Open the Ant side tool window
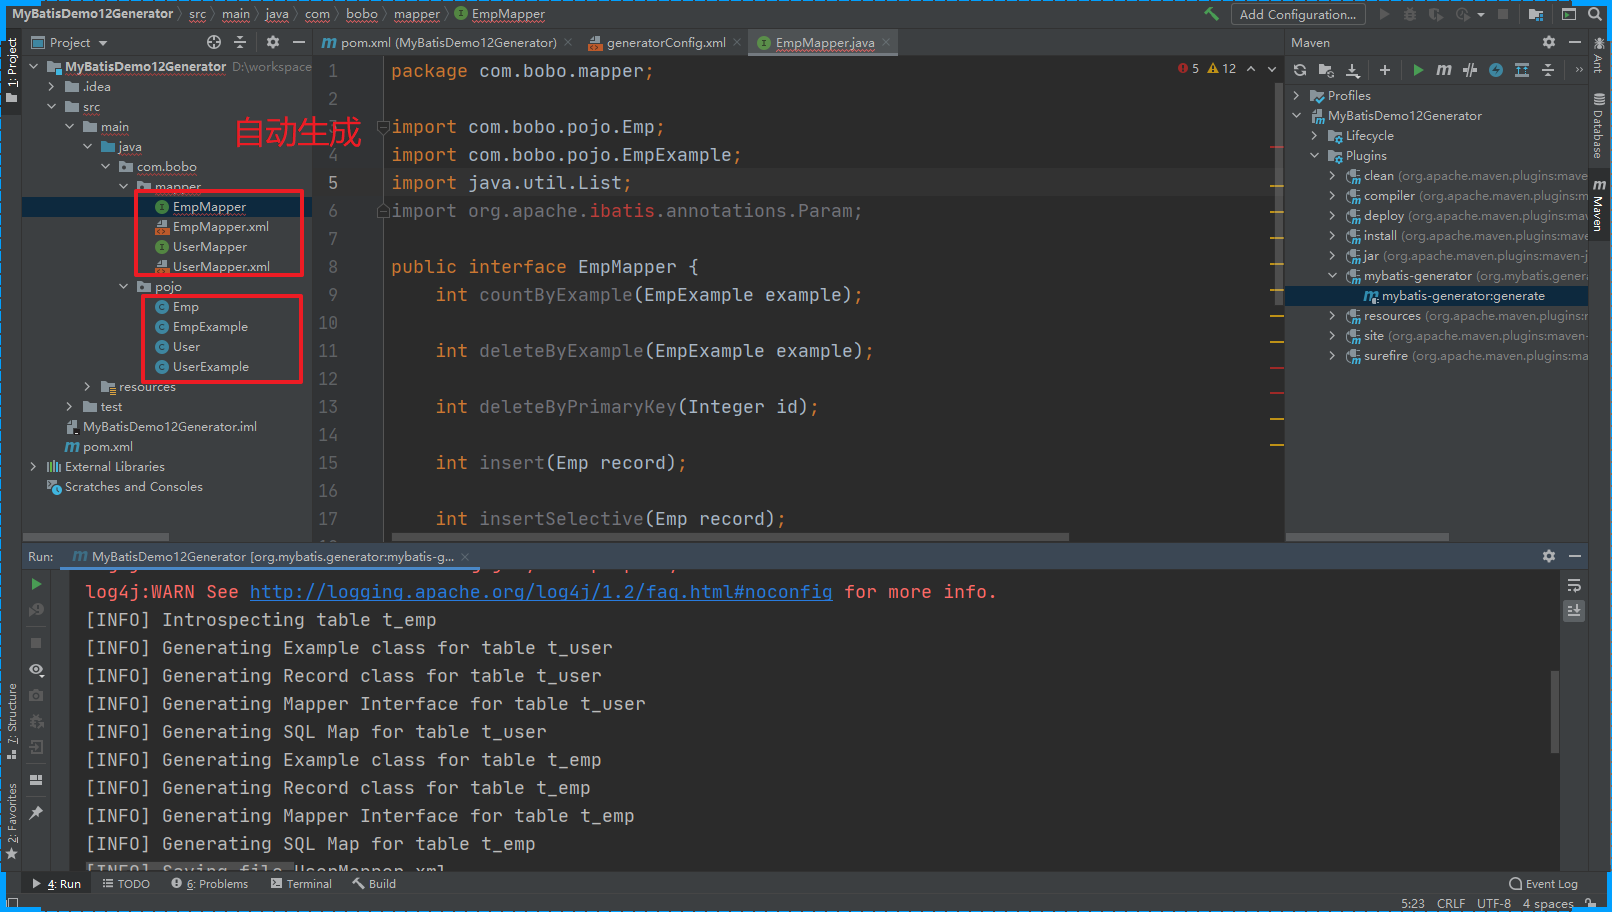This screenshot has width=1612, height=912. click(1599, 56)
